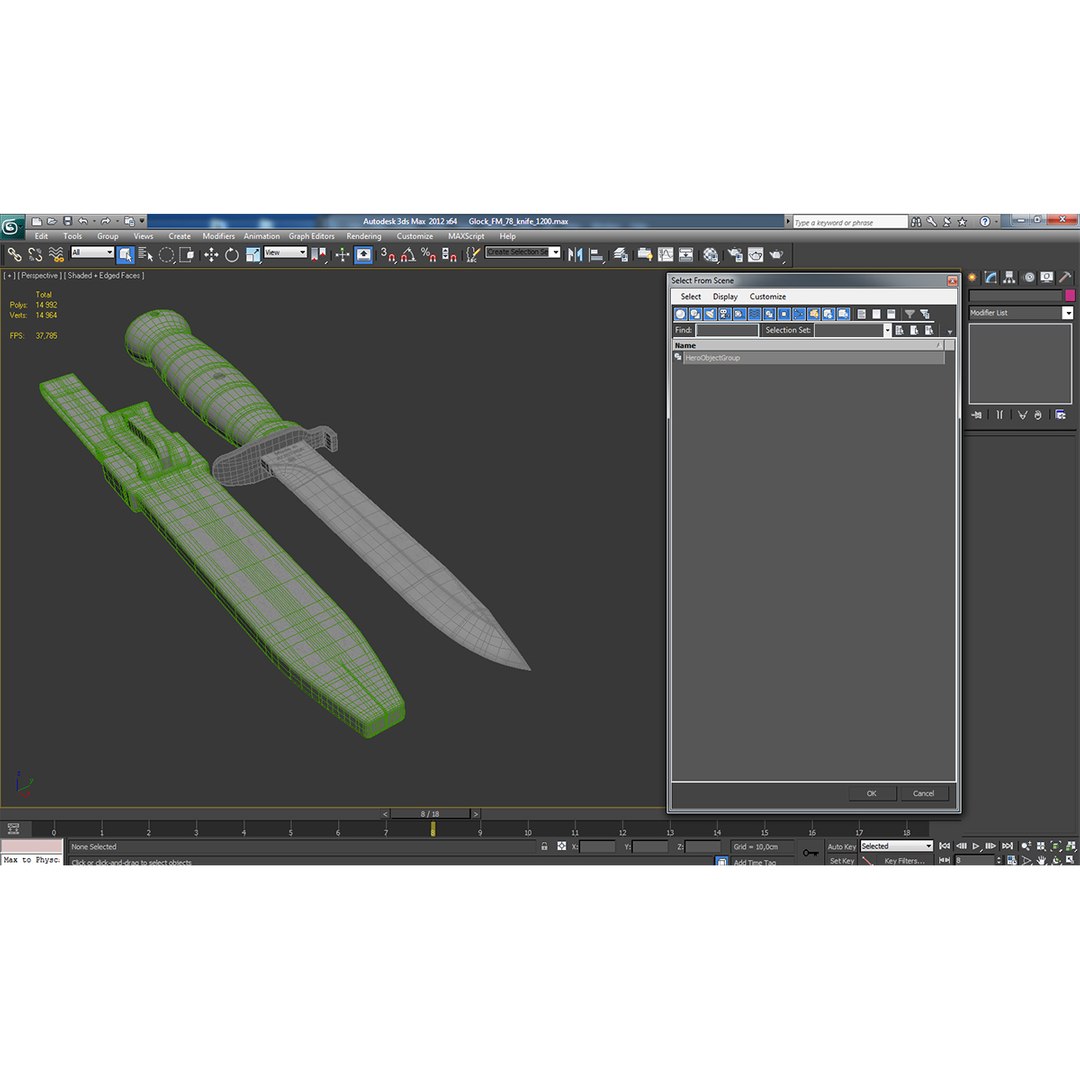Click the Mirror tool
Viewport: 1080px width, 1080px height.
coord(575,255)
